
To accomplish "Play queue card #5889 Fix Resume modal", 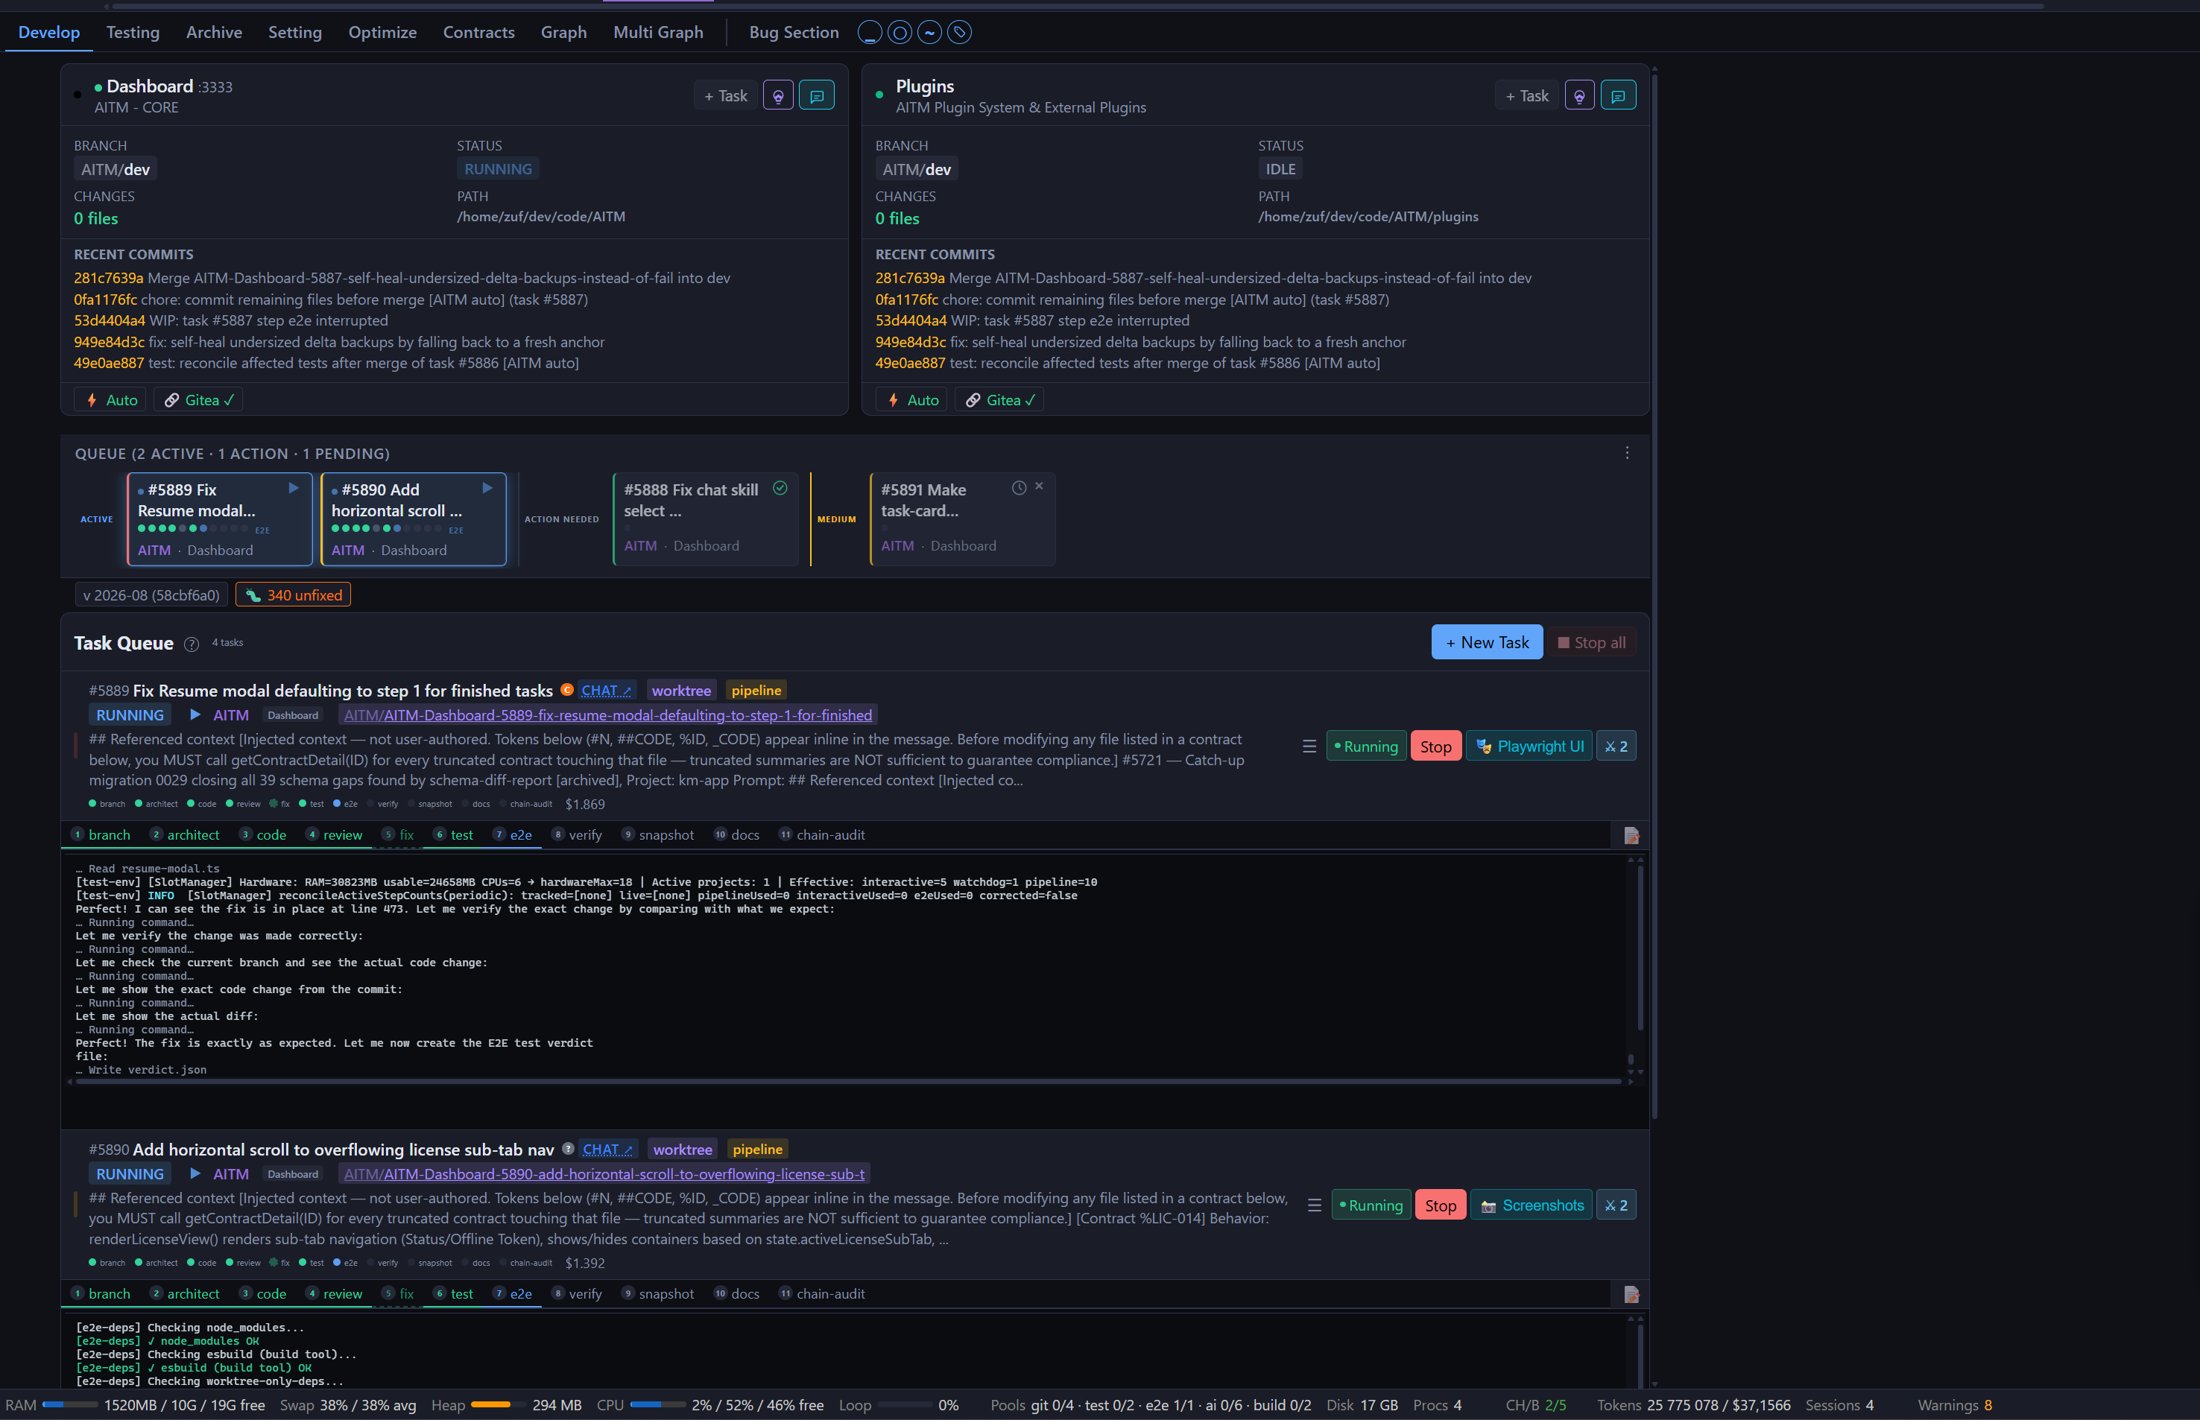I will point(294,488).
